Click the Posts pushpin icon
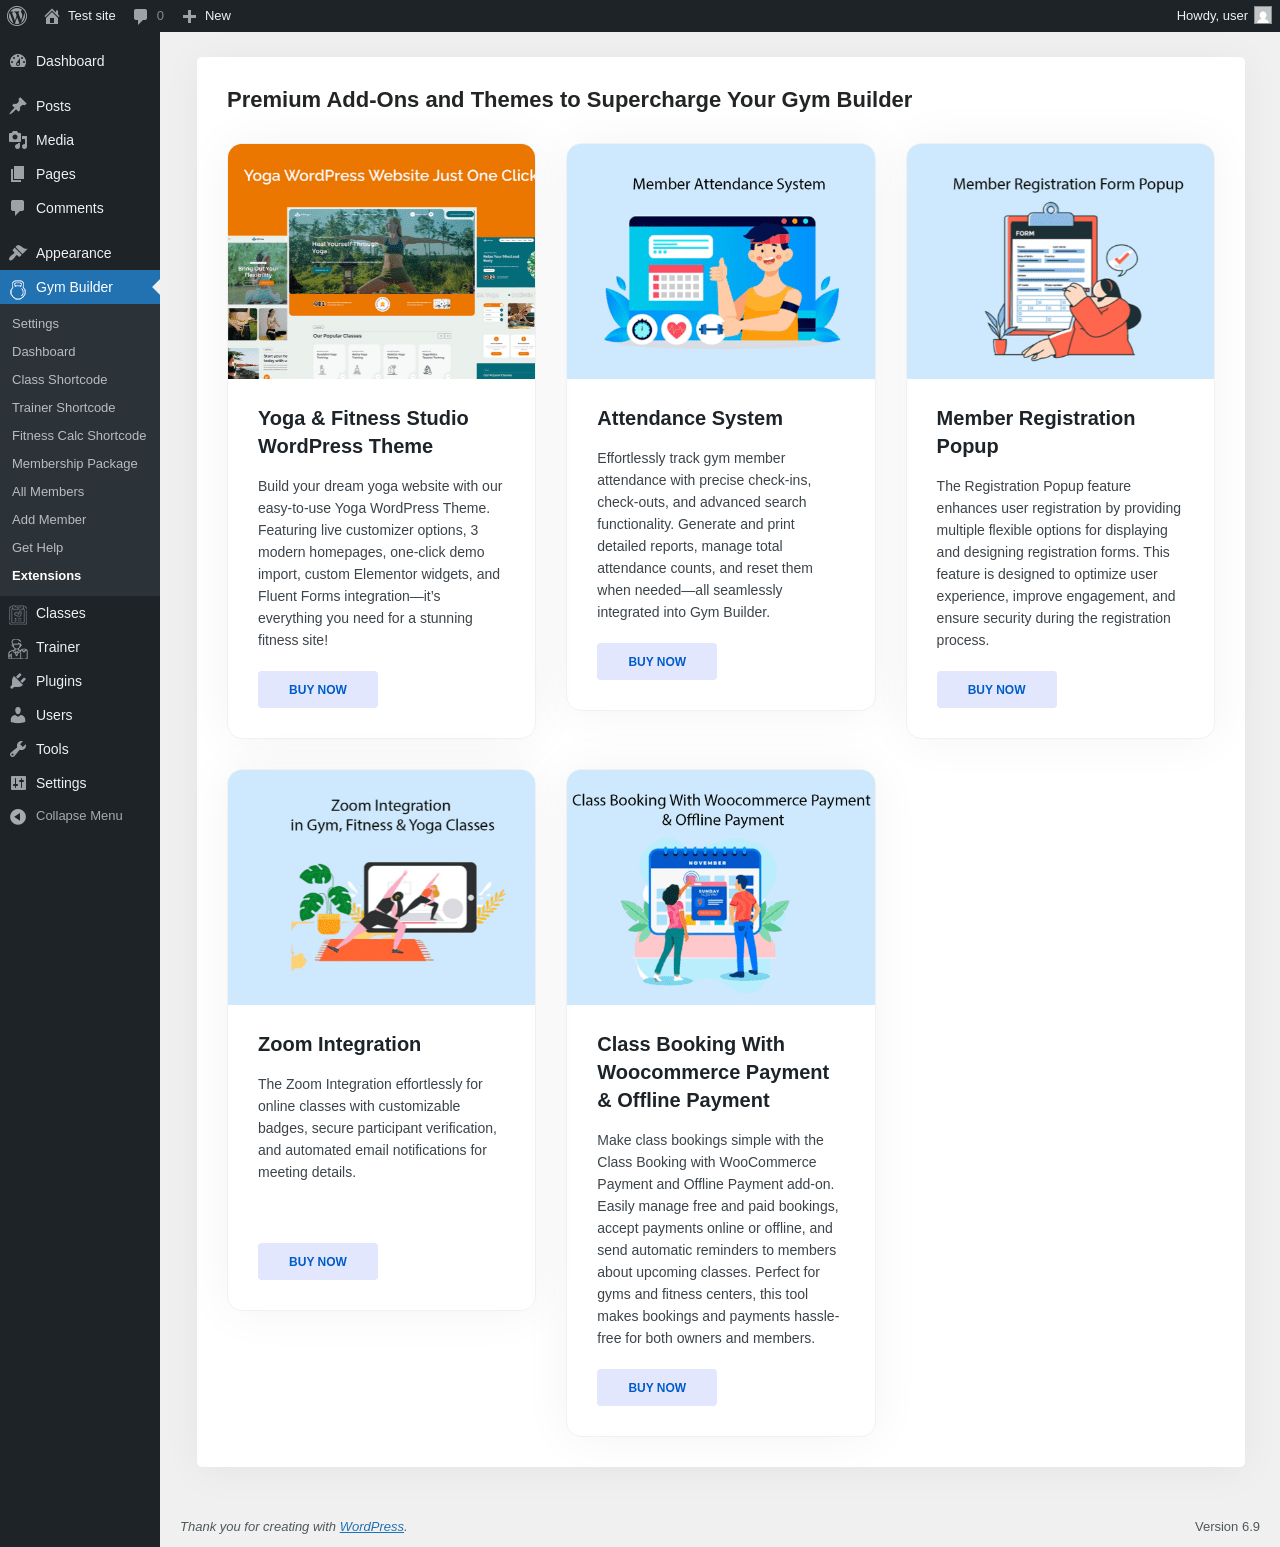This screenshot has height=1547, width=1280. coord(18,106)
